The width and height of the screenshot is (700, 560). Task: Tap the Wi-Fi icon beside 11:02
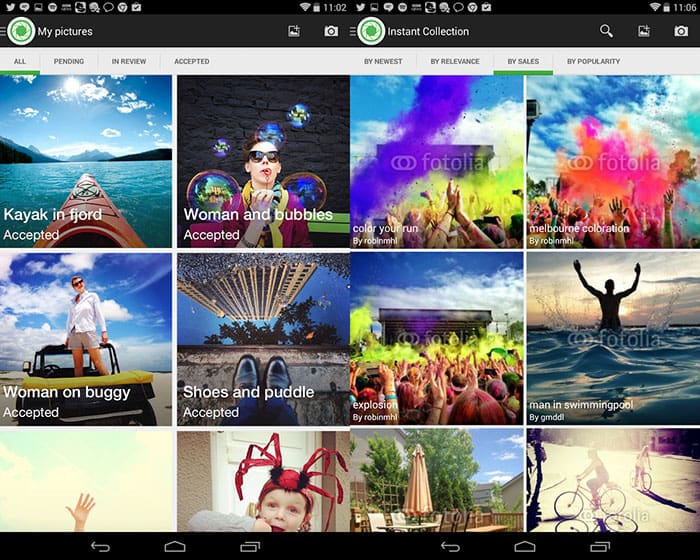click(x=305, y=7)
